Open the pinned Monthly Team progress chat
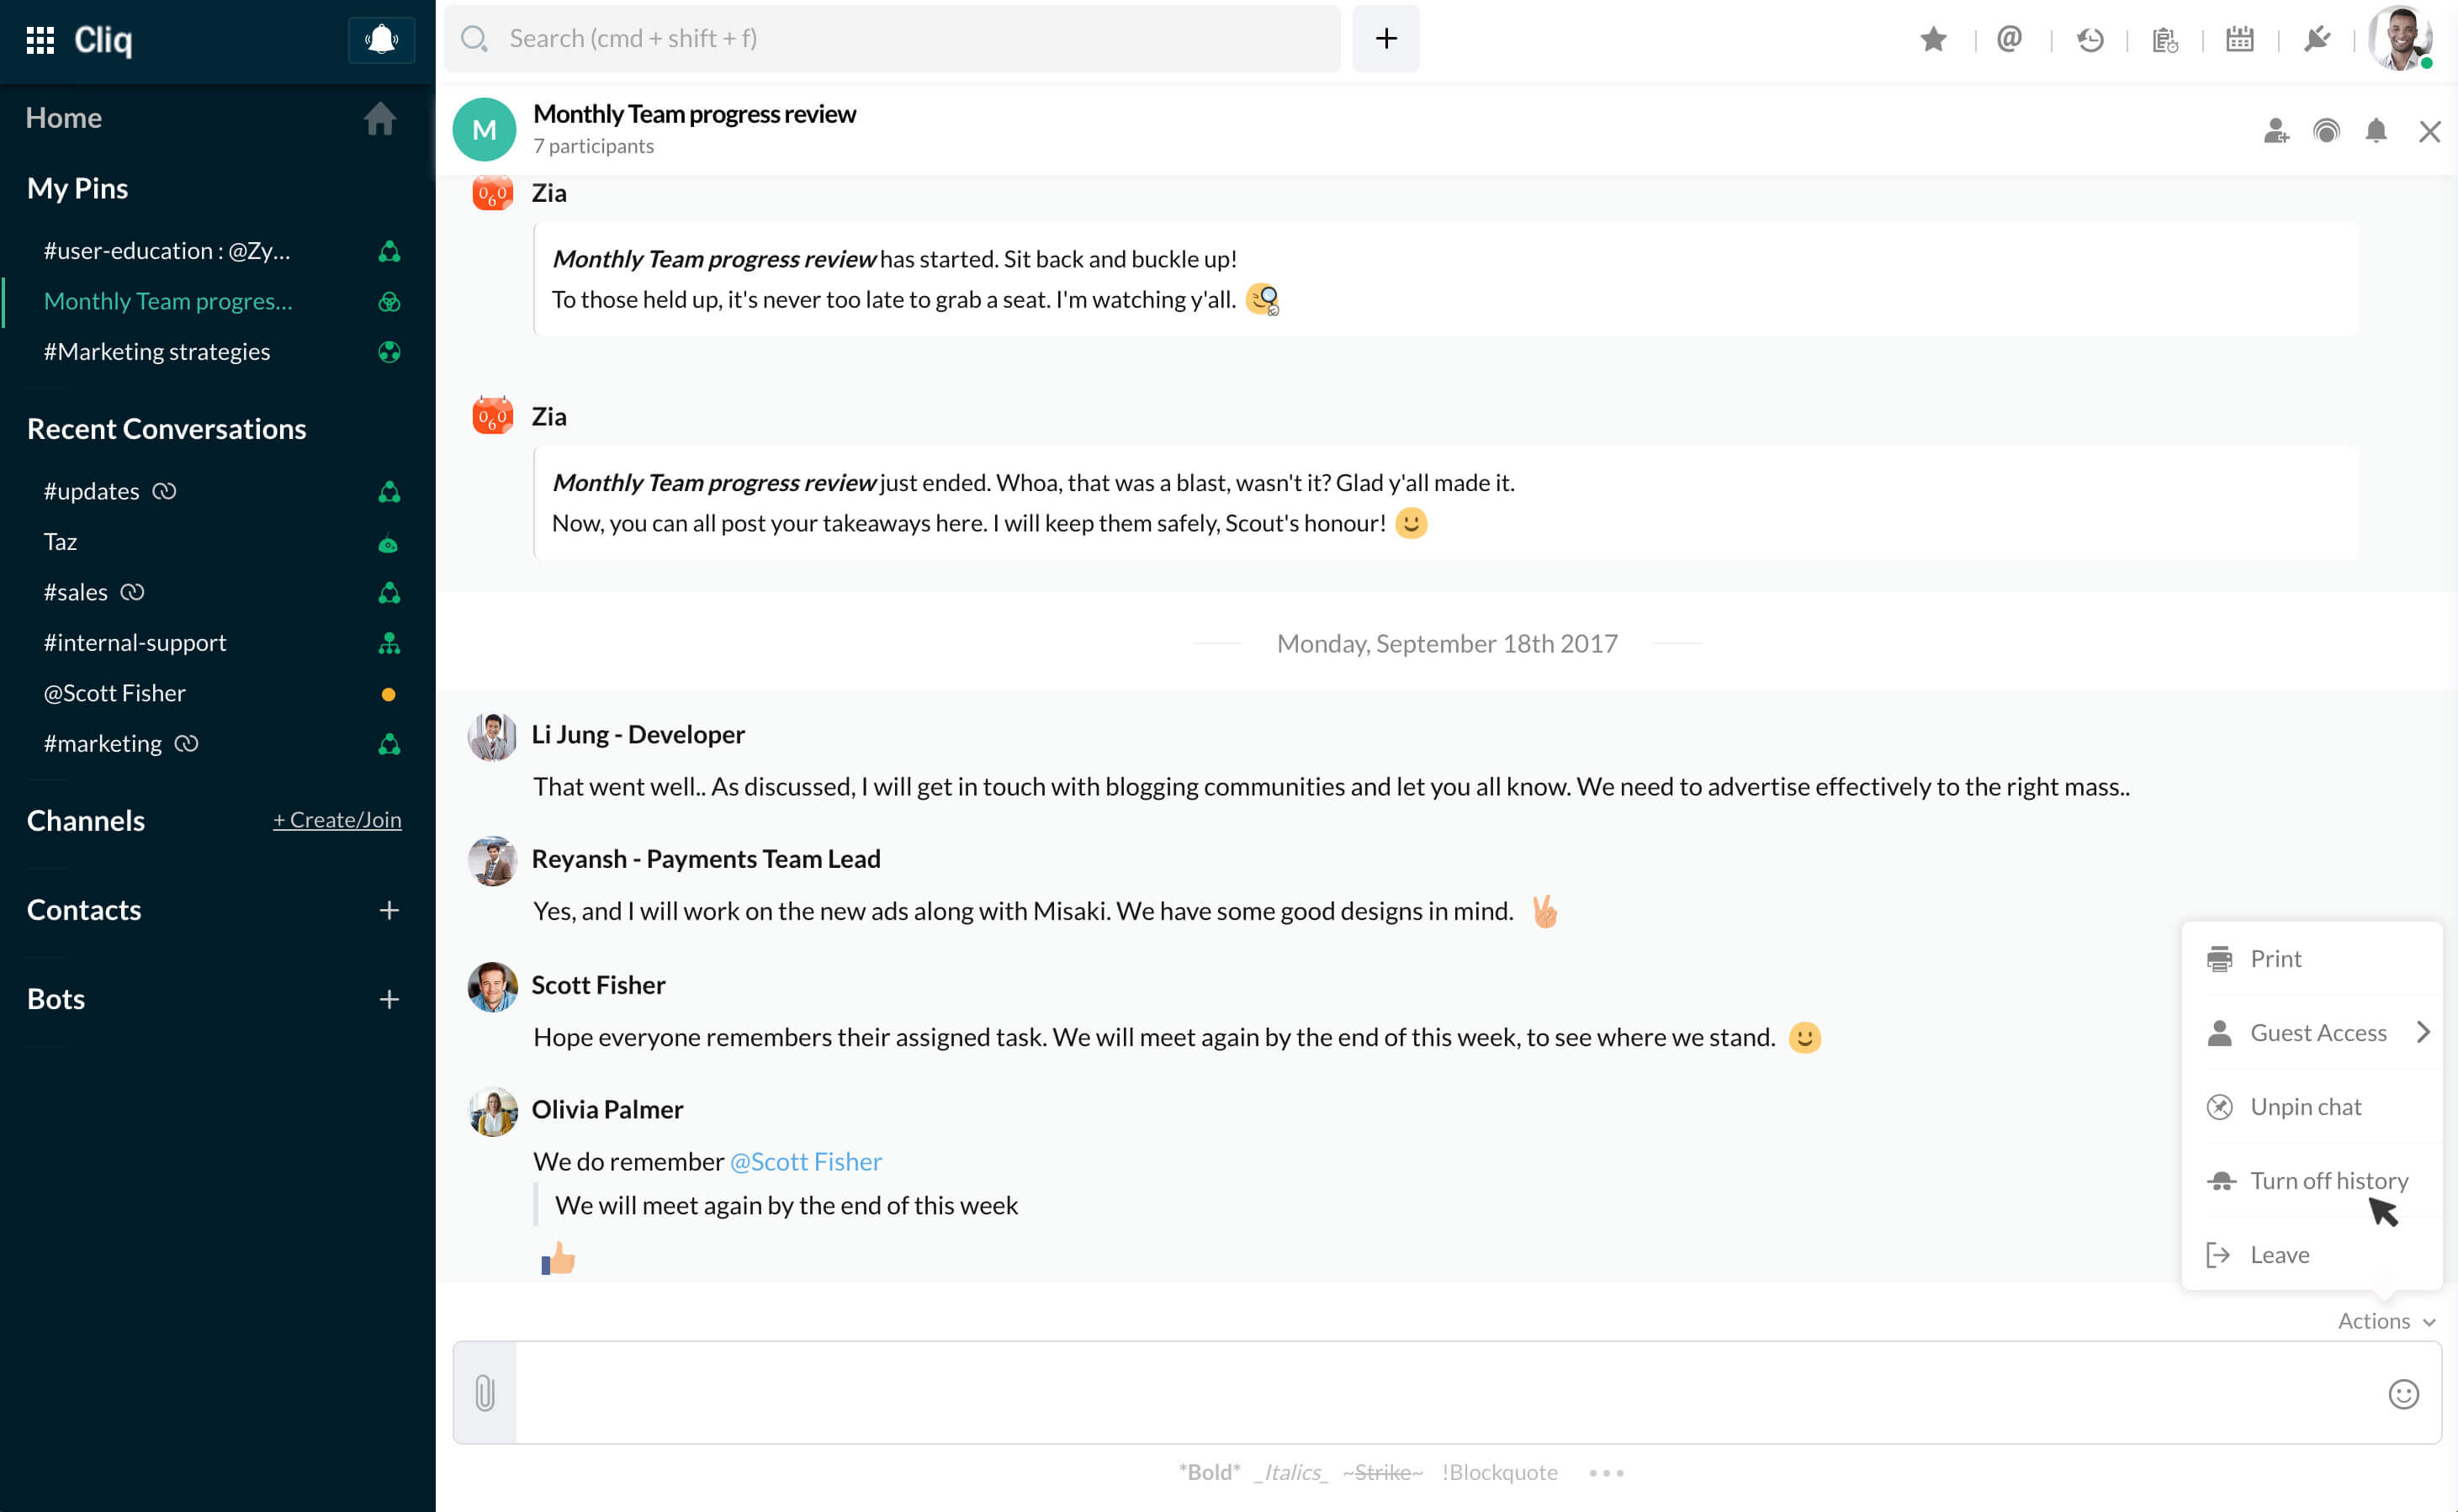This screenshot has width=2458, height=1512. [x=218, y=301]
